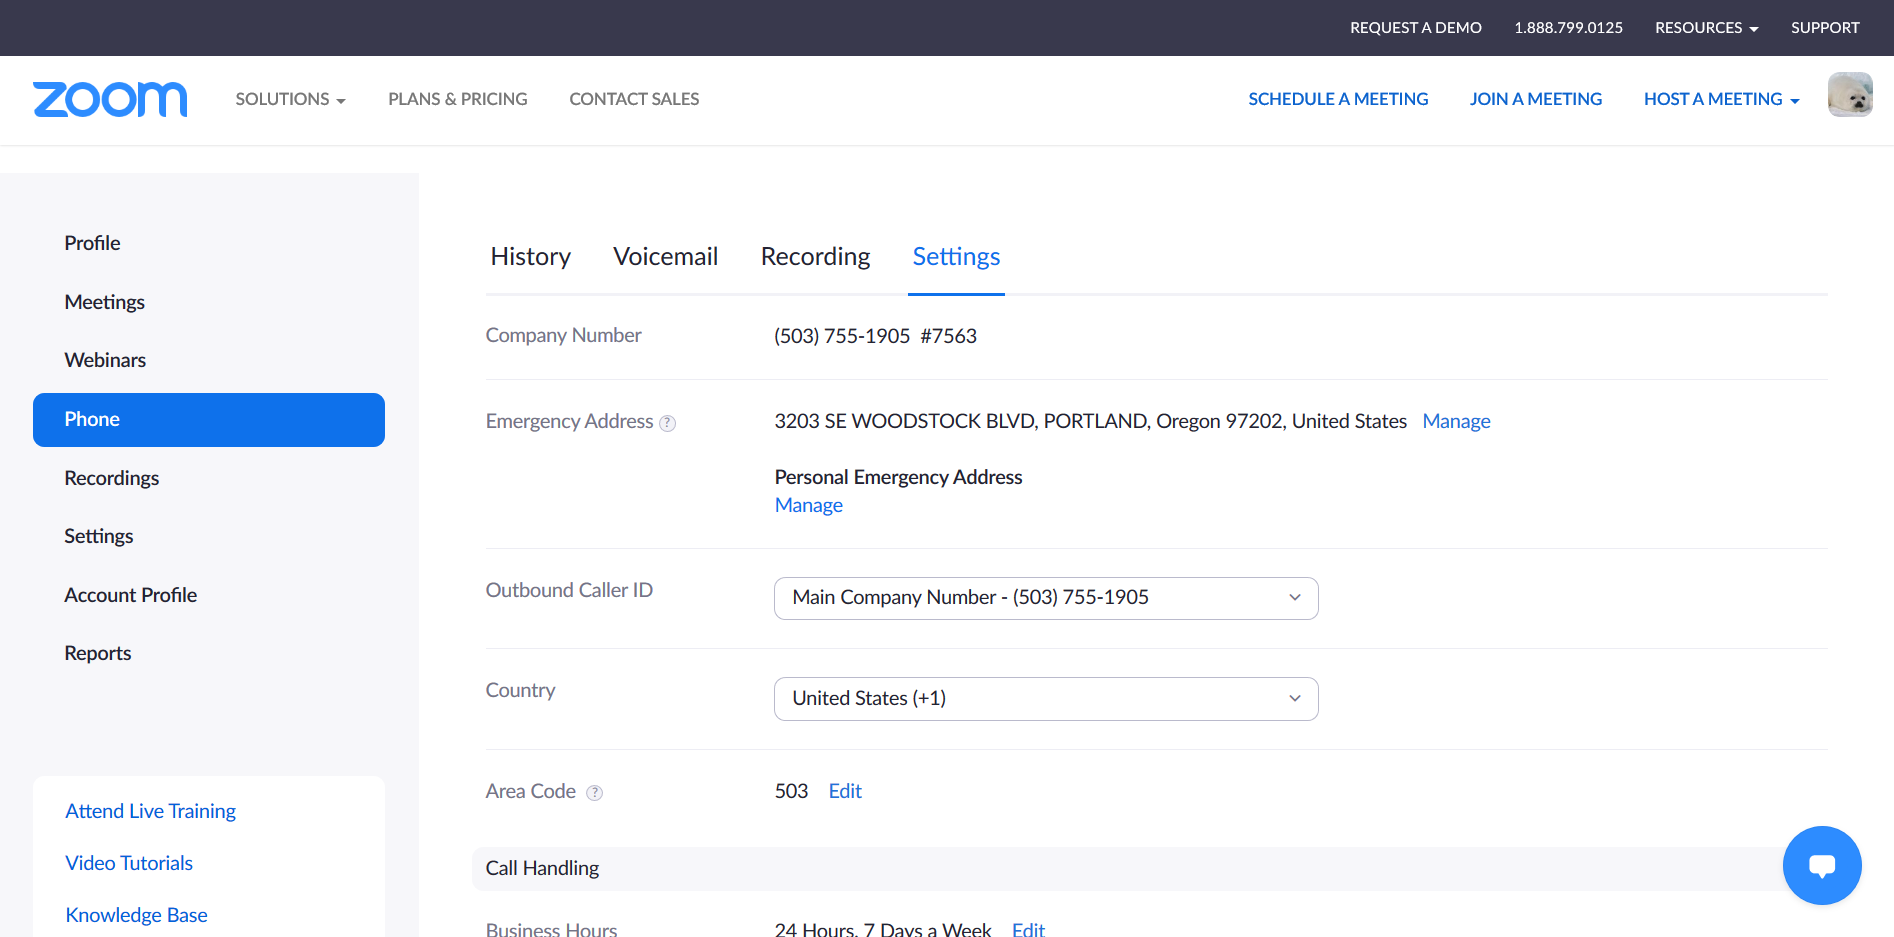This screenshot has height=937, width=1894.
Task: Select Recordings in the sidebar
Action: [x=112, y=478]
